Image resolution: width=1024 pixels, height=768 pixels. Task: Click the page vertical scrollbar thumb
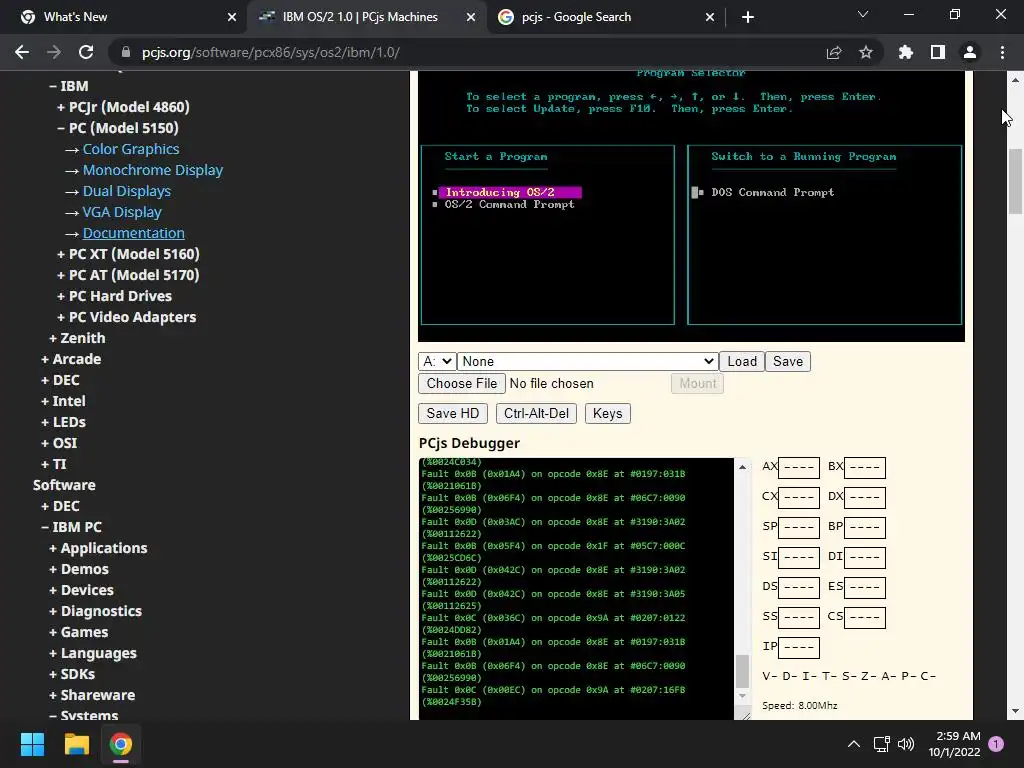[1015, 182]
